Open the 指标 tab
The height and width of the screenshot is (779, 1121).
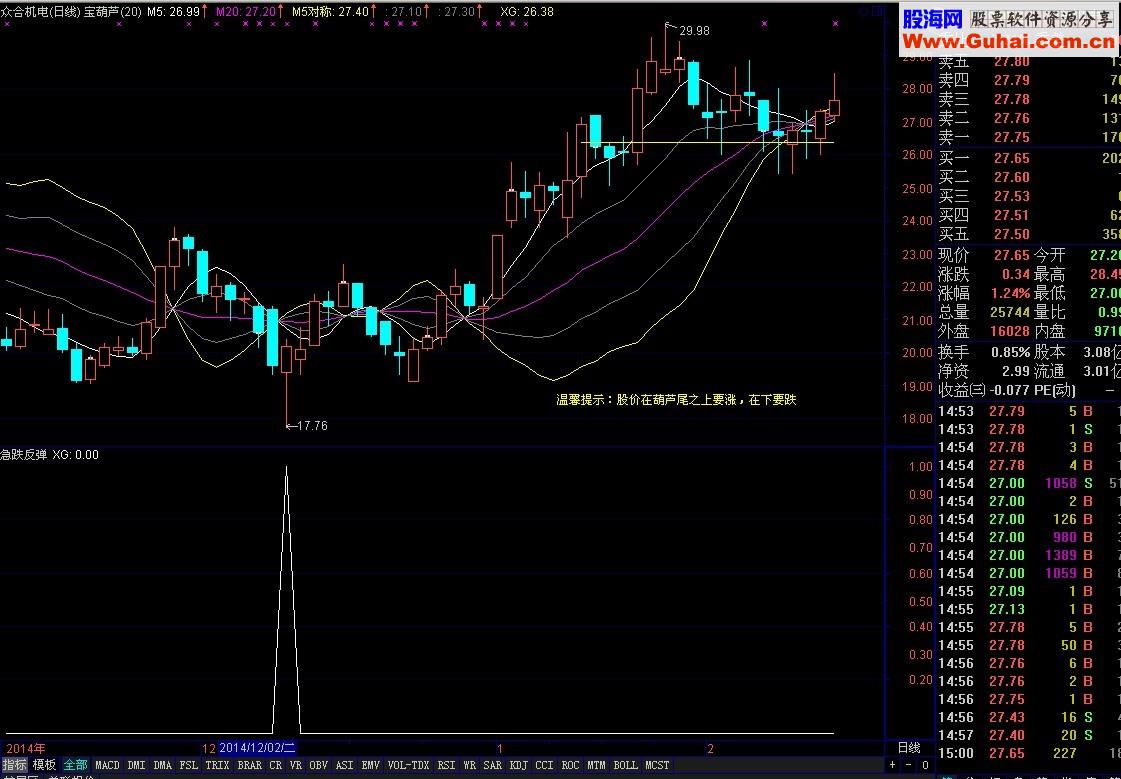tap(14, 765)
